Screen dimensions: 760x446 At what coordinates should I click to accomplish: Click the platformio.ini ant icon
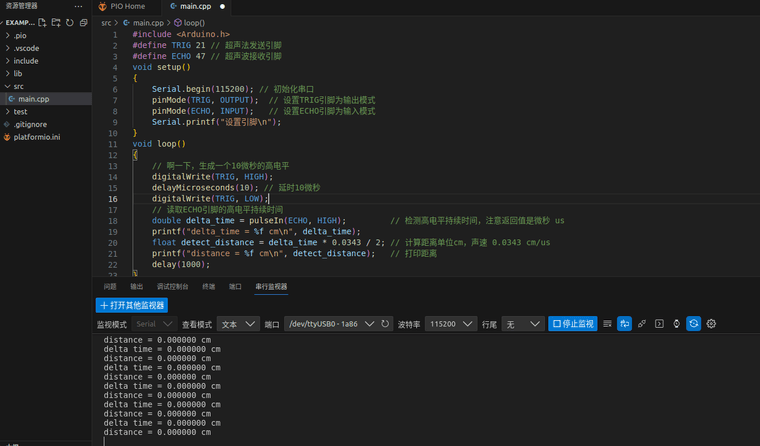coord(7,137)
